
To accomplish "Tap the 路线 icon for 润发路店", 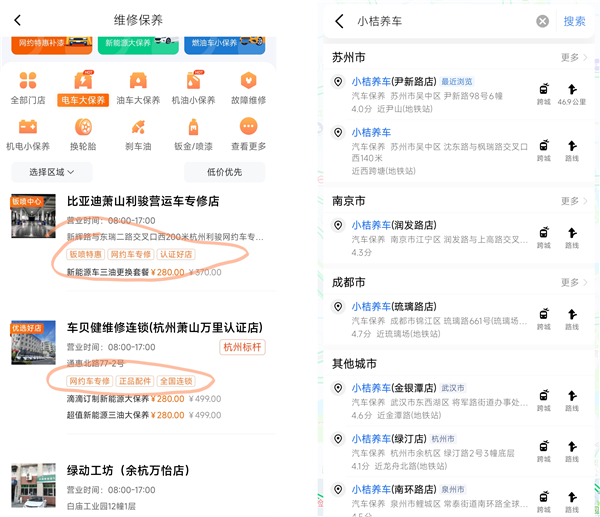I will tap(572, 238).
